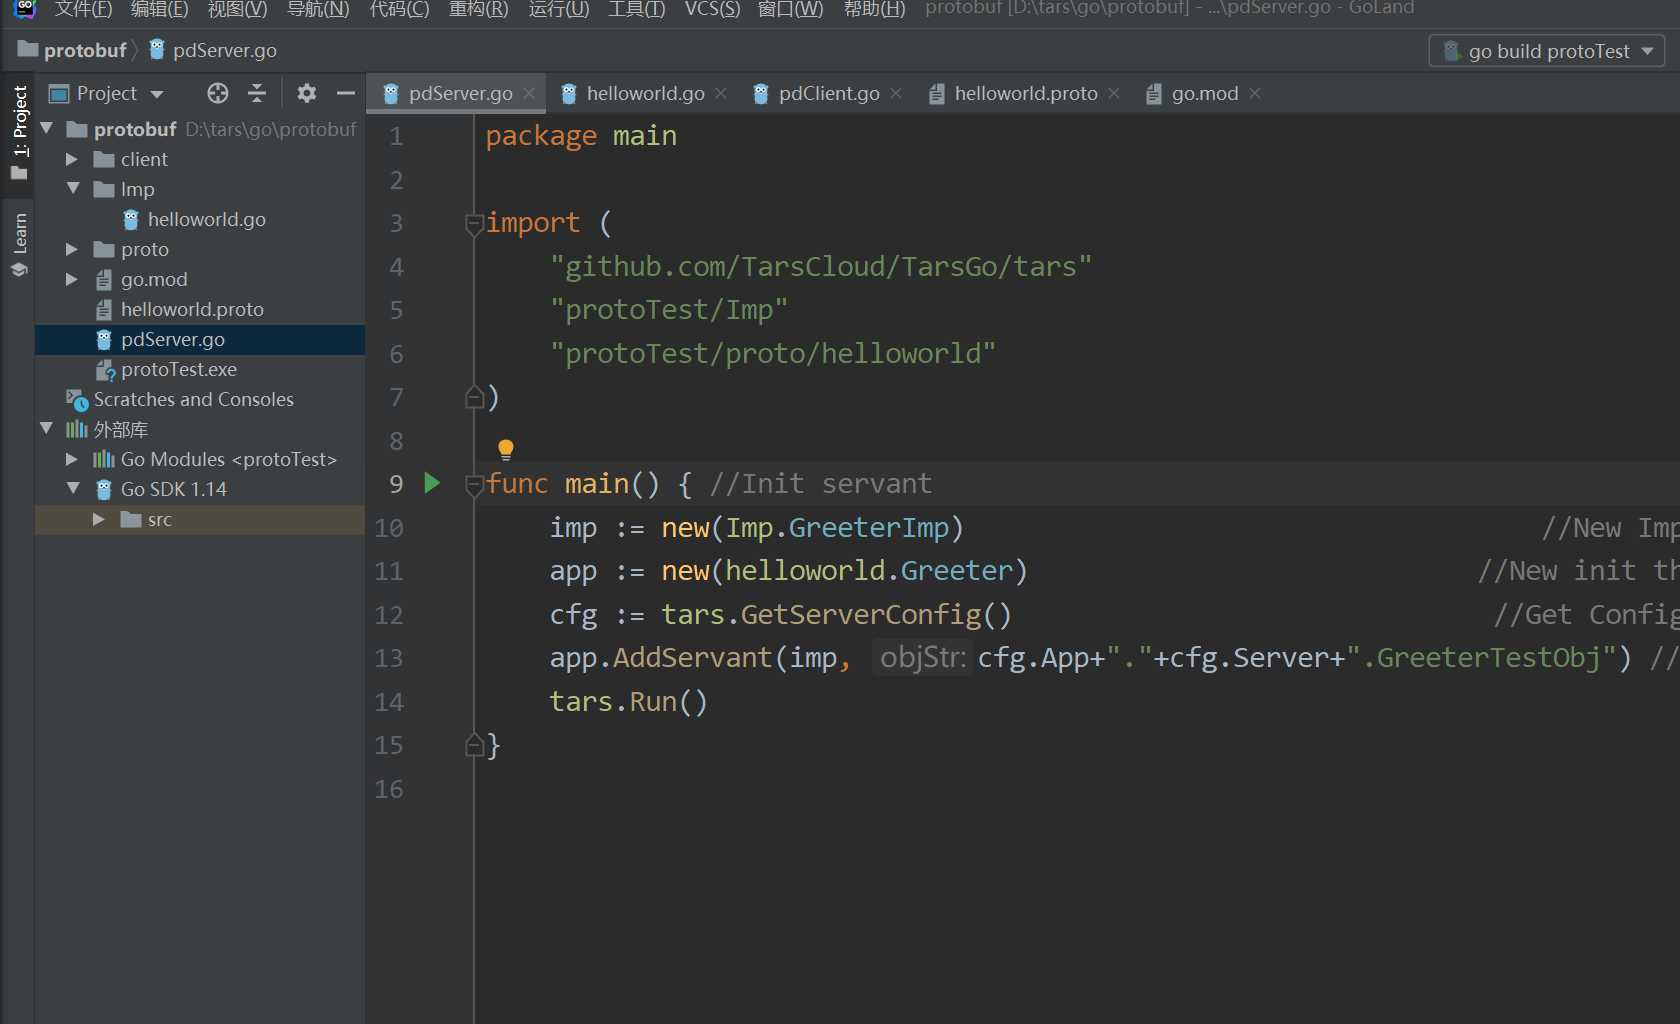Open the 编辑(E) menu

click(x=159, y=9)
